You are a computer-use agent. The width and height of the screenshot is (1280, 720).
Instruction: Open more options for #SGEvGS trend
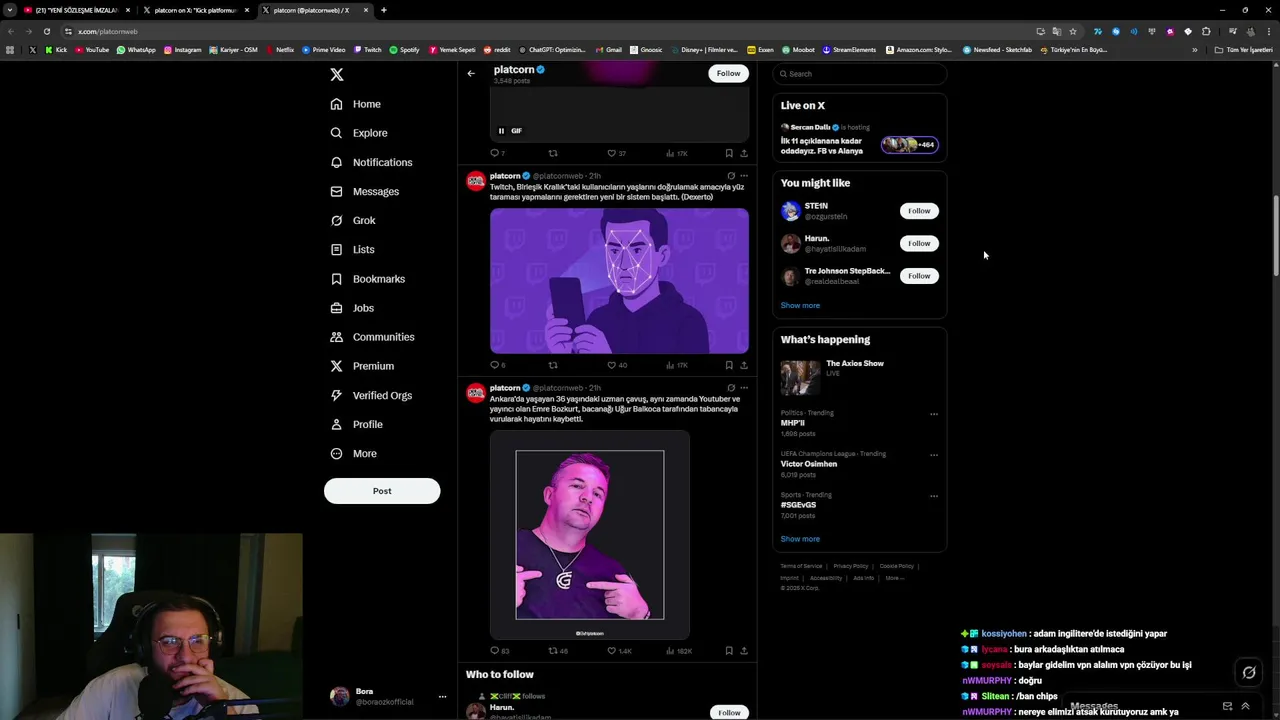click(934, 496)
